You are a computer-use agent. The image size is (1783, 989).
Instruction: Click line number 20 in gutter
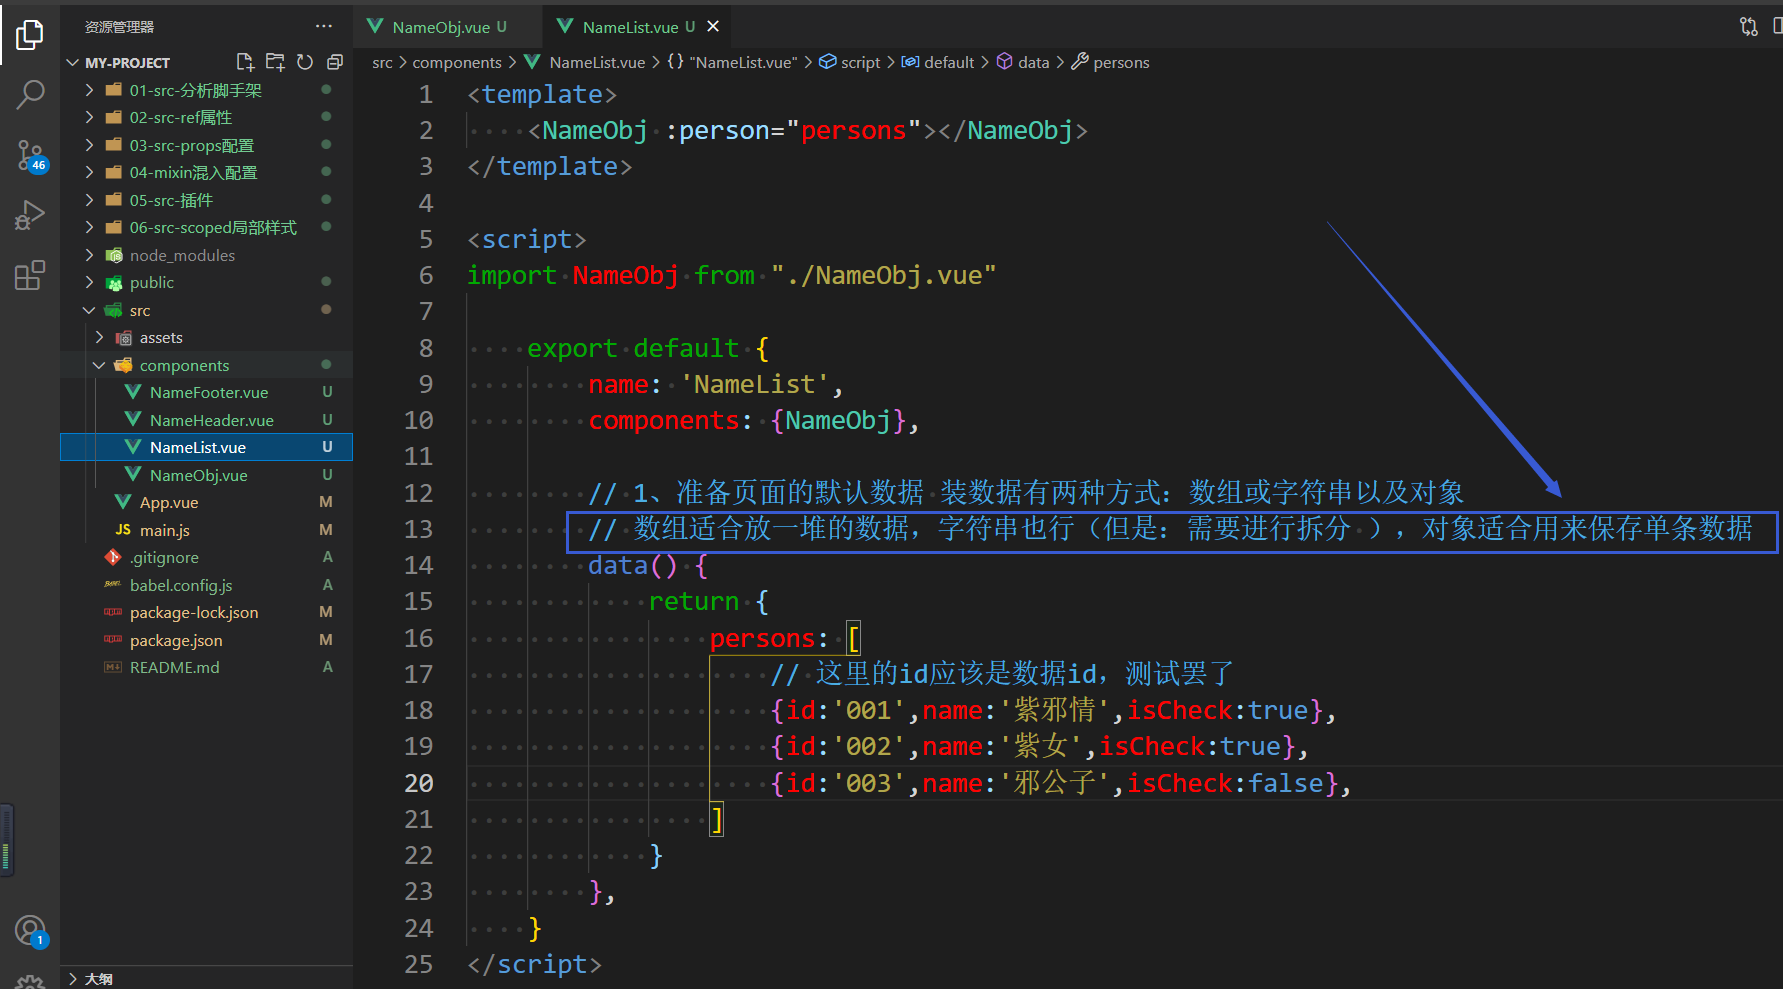tap(419, 783)
